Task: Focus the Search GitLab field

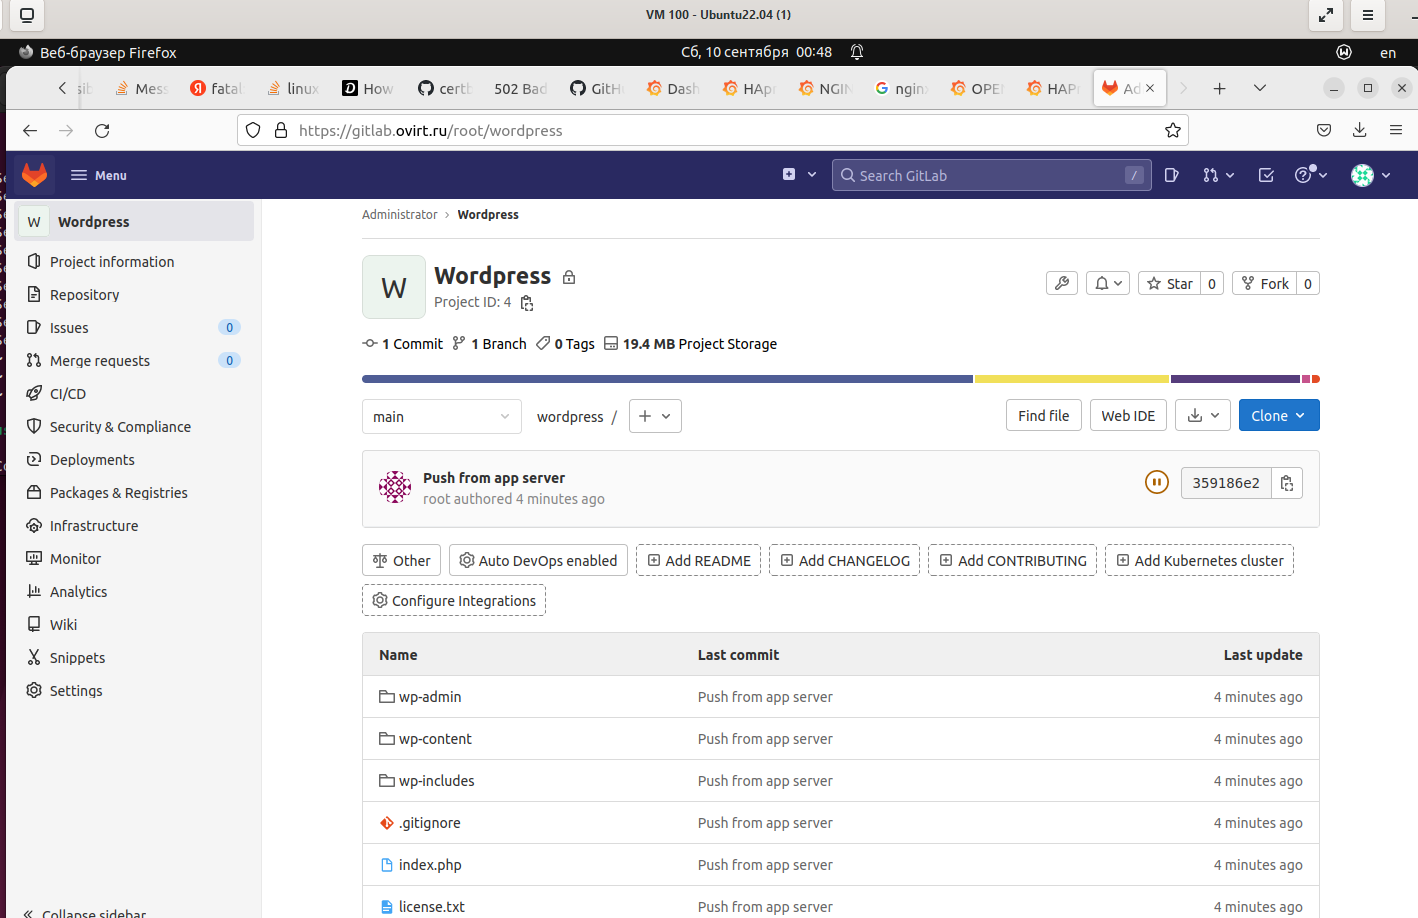Action: pos(991,175)
